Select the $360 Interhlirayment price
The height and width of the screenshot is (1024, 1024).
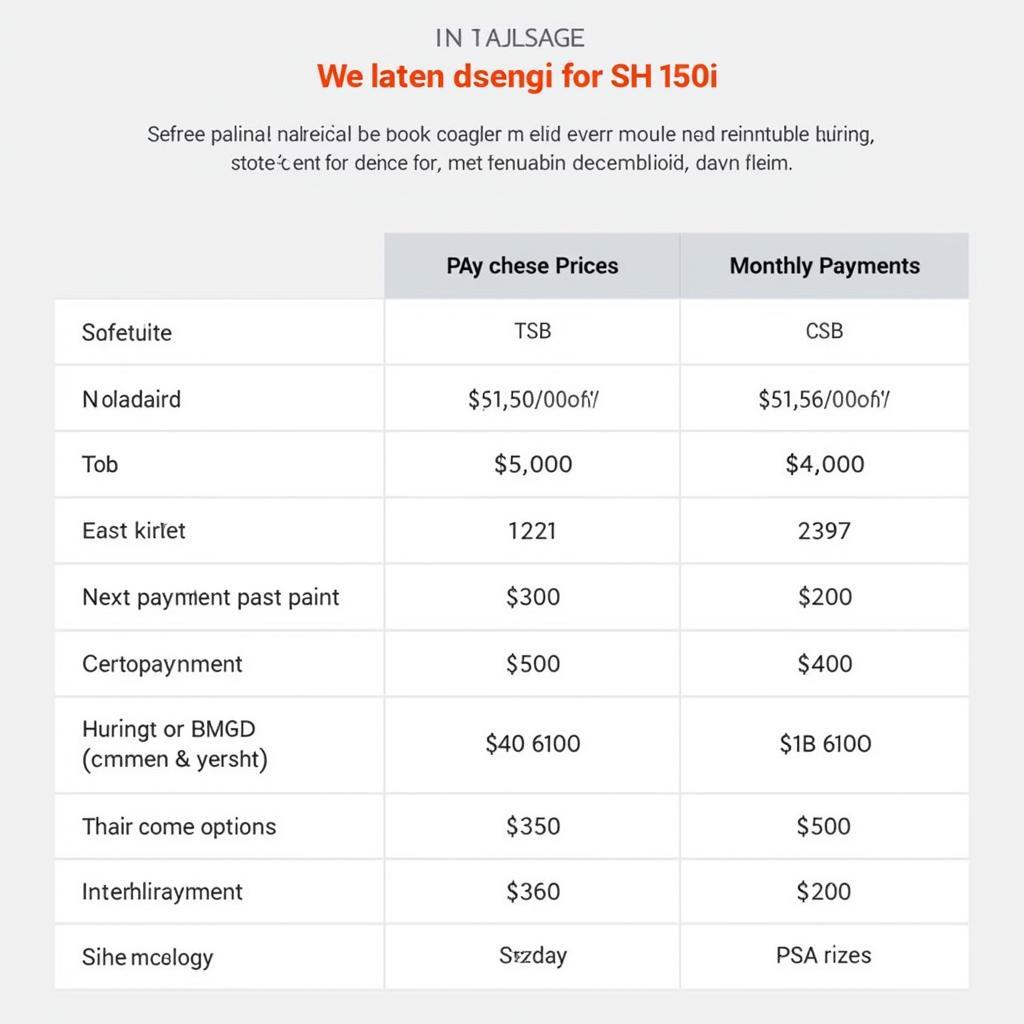tap(533, 891)
